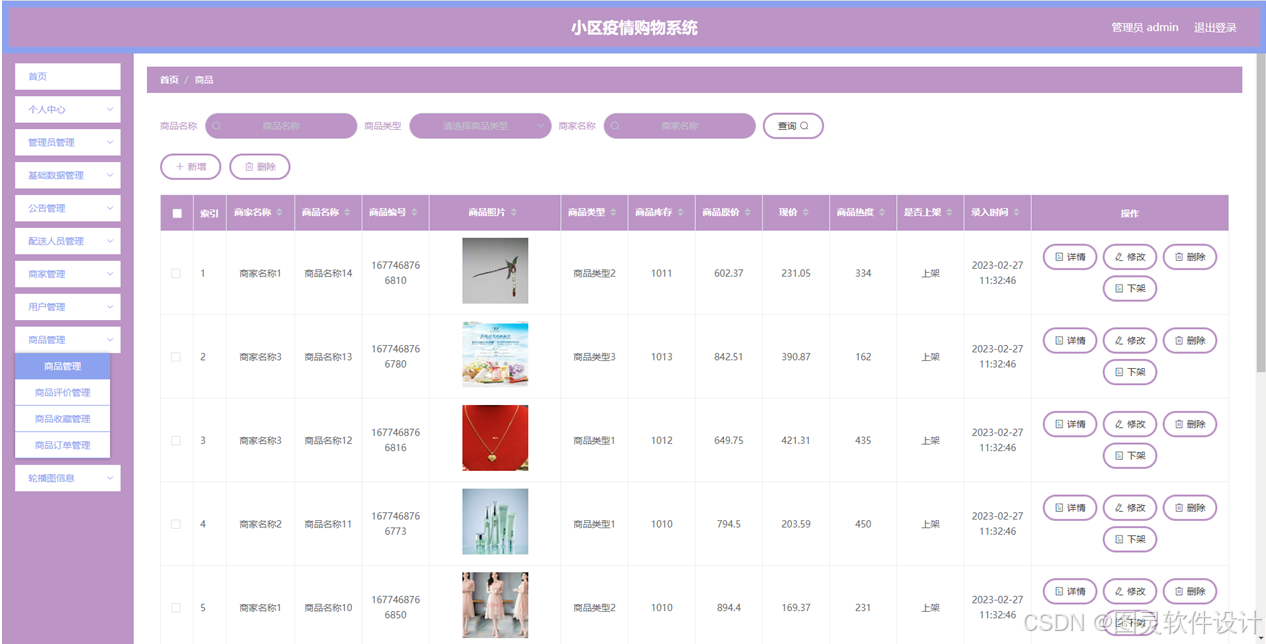Expand the 用户管理 sidebar menu
The height and width of the screenshot is (644, 1266).
(x=68, y=307)
